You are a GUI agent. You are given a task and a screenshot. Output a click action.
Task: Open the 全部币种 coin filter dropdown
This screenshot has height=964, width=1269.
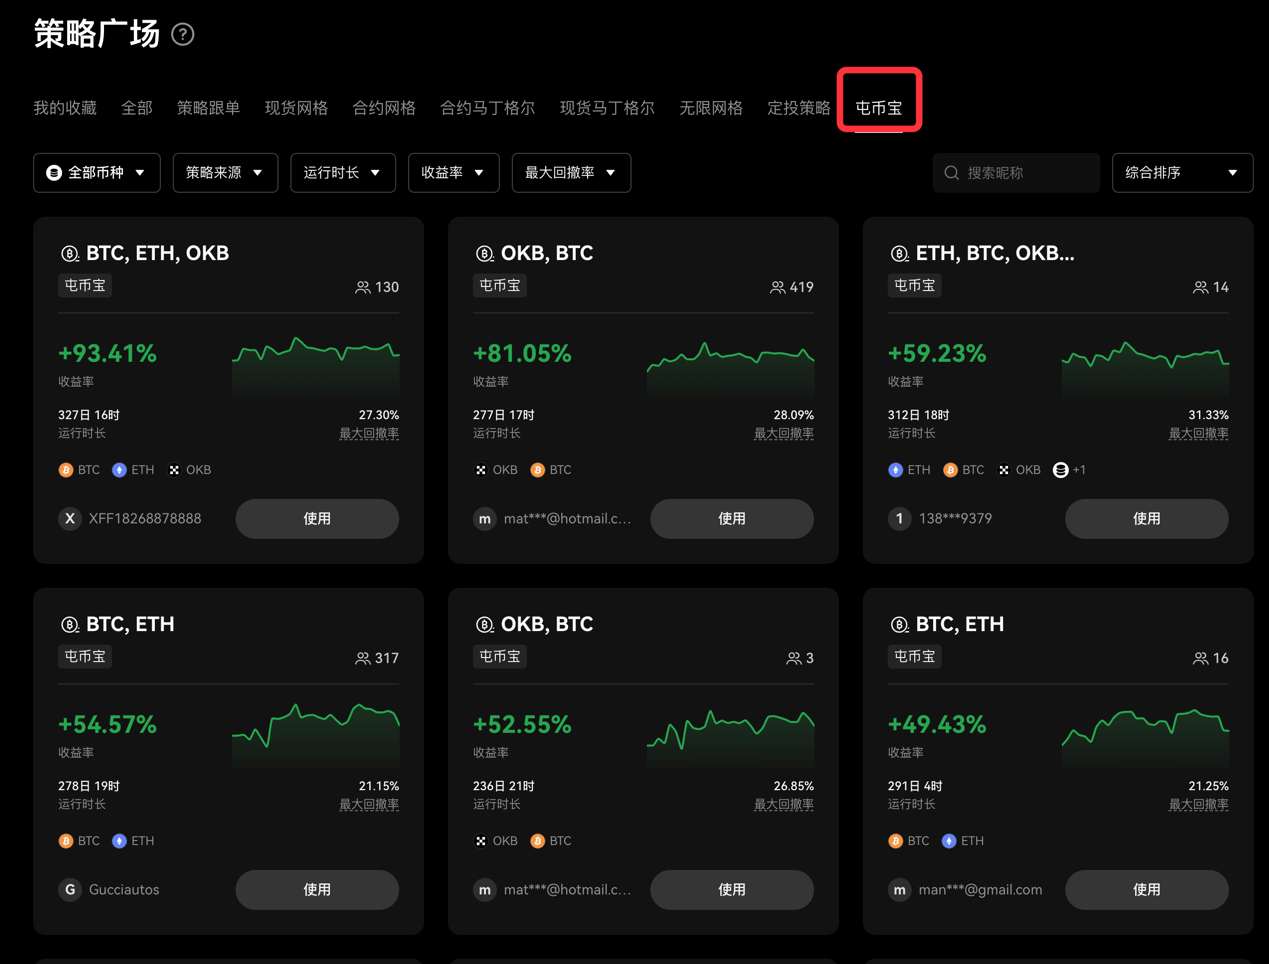97,173
